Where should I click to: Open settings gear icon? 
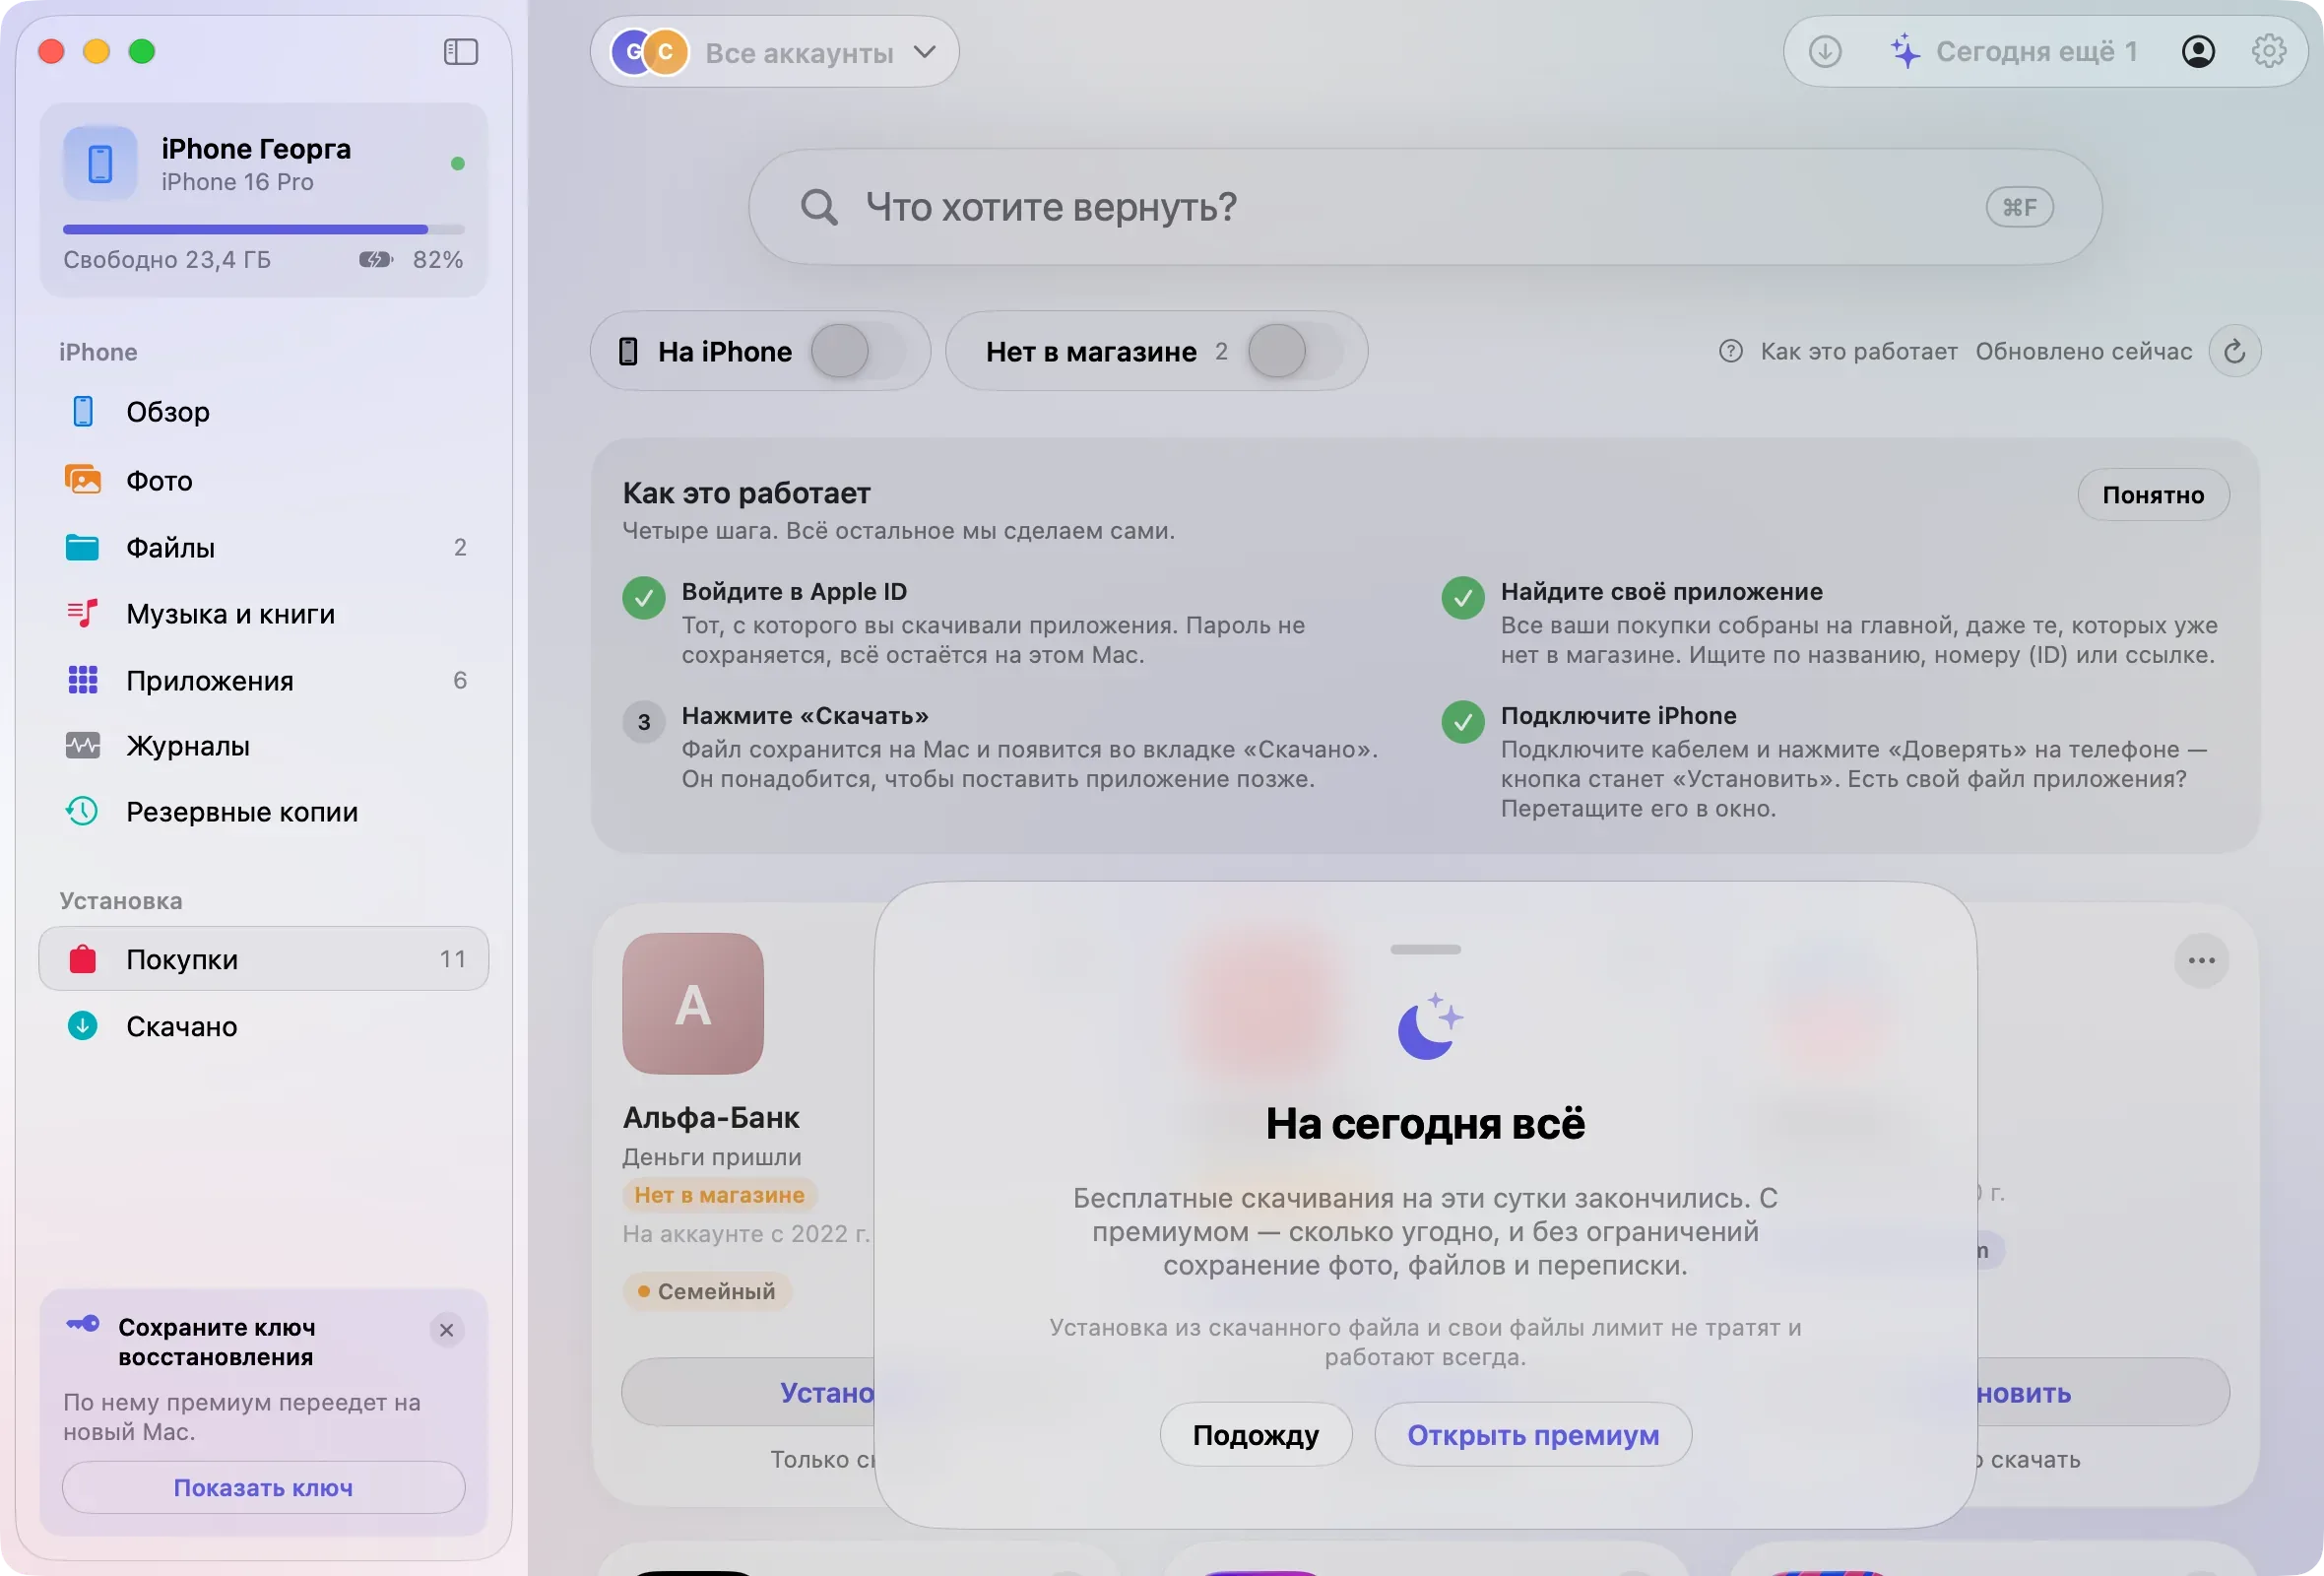click(2268, 52)
